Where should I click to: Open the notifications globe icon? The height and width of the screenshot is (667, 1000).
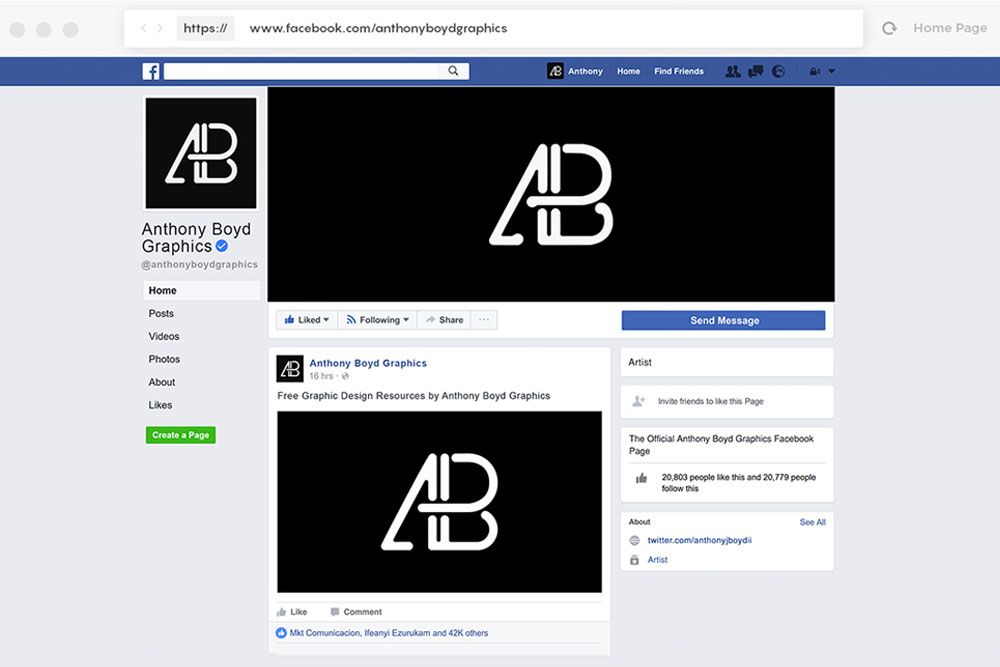[778, 71]
